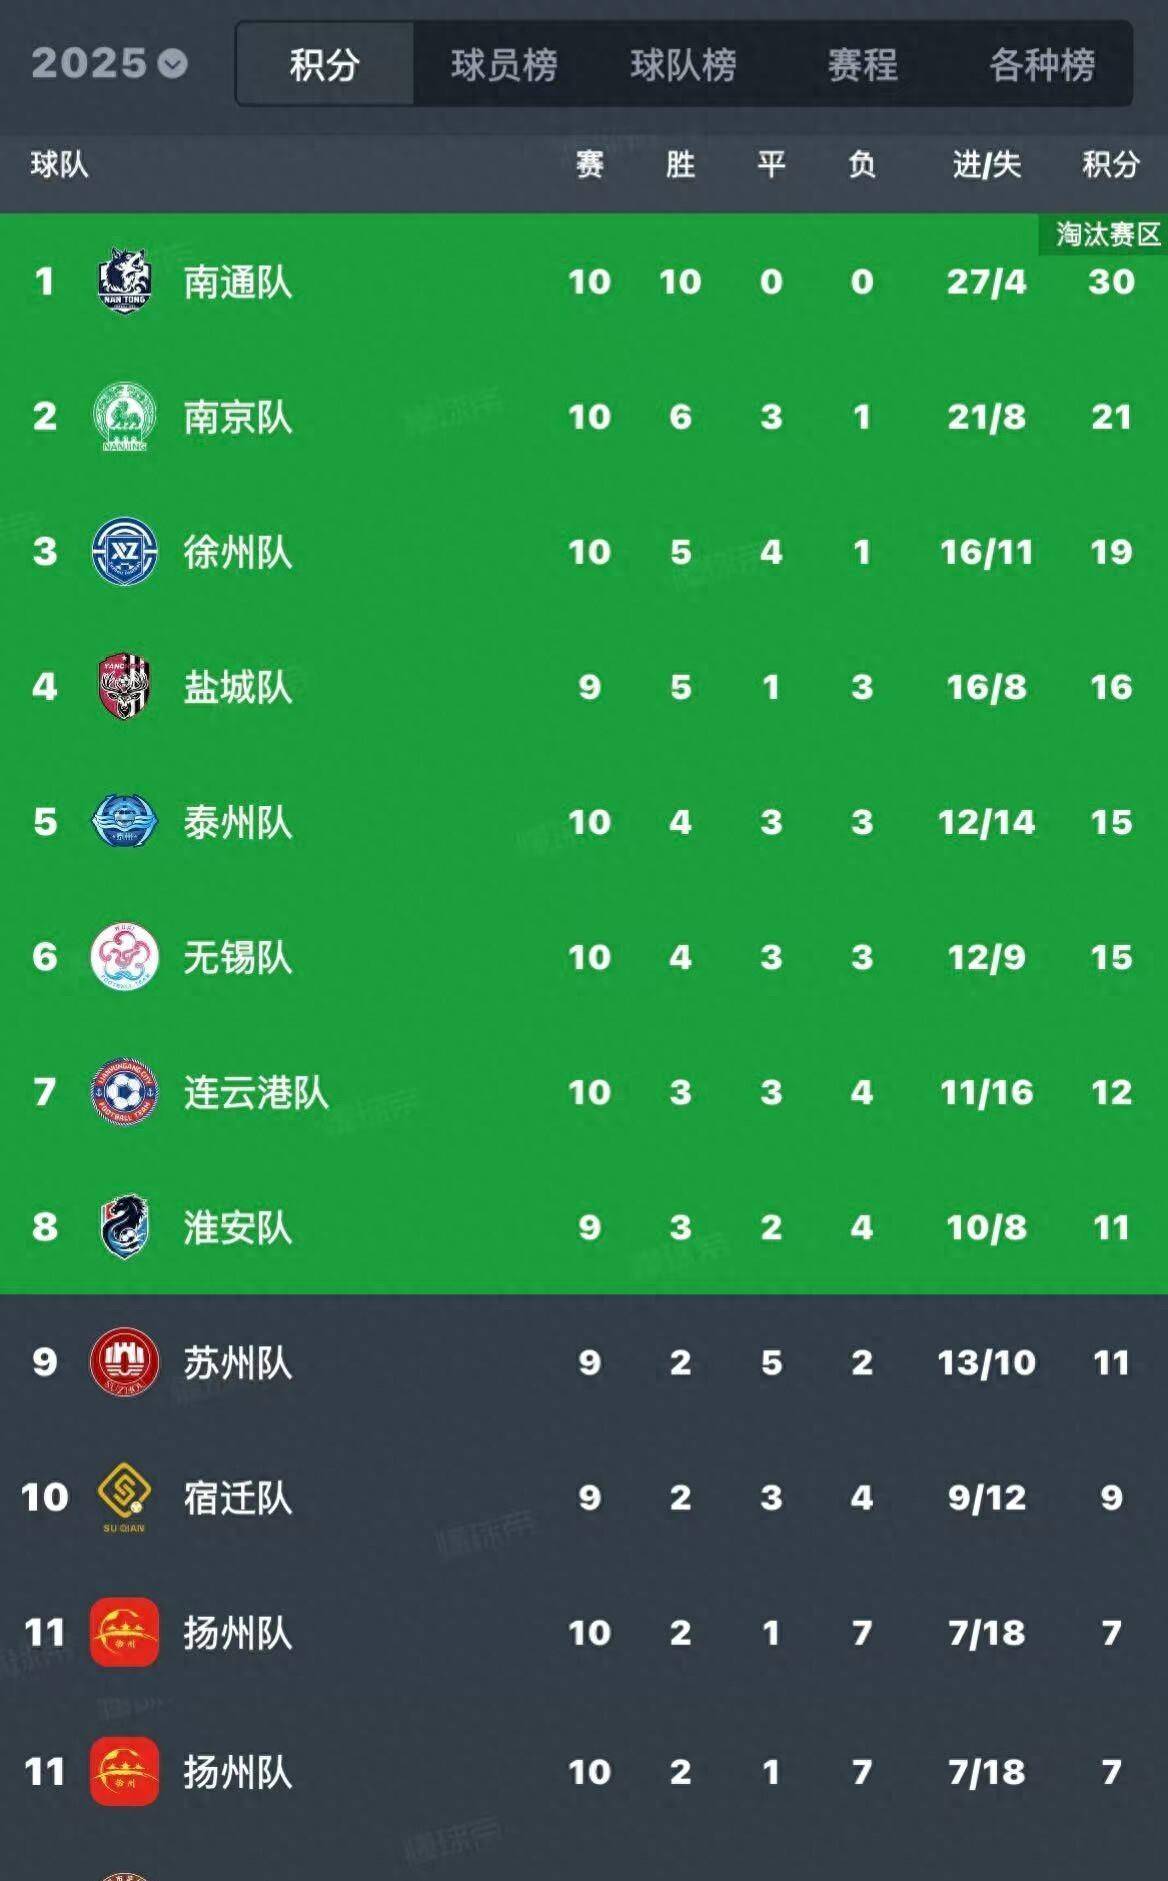
Task: Click the 宿迁队 yellow emblem
Action: pyautogui.click(x=124, y=1497)
